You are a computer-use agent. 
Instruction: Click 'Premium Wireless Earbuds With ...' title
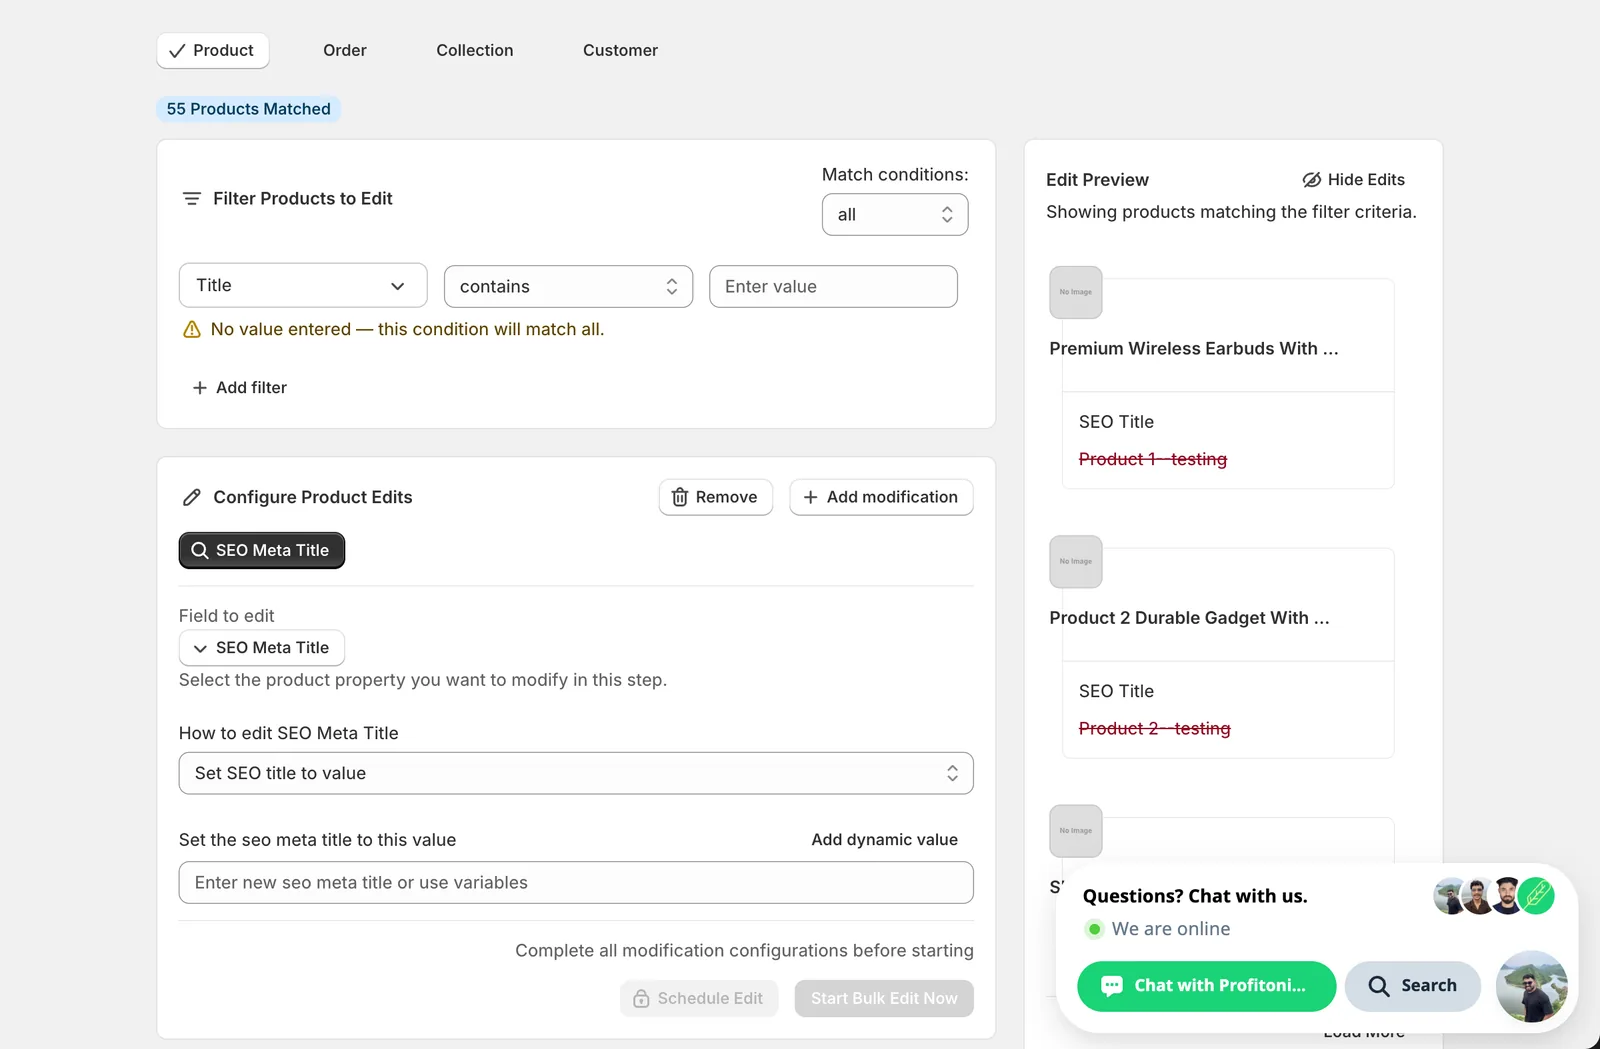tap(1194, 349)
